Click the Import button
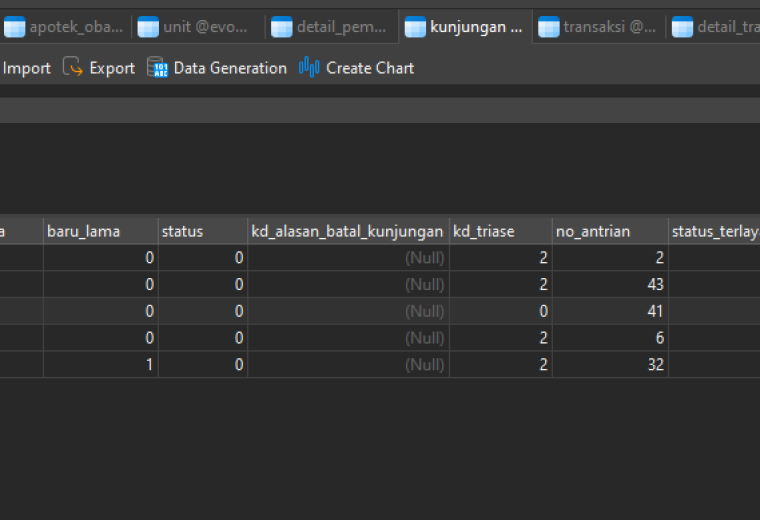 point(26,68)
